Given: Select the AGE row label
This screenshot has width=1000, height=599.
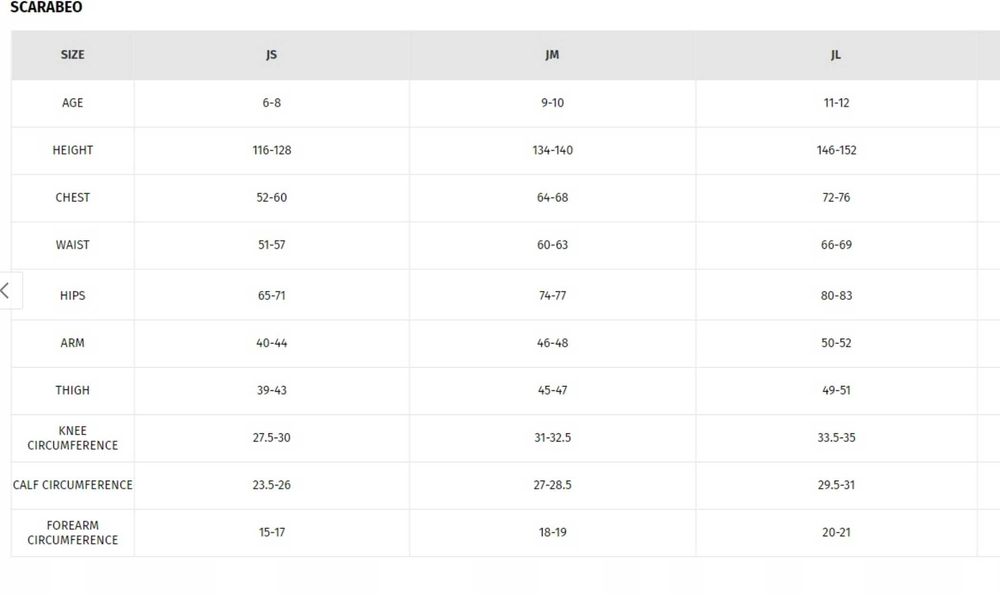Looking at the screenshot, I should pos(73,103).
